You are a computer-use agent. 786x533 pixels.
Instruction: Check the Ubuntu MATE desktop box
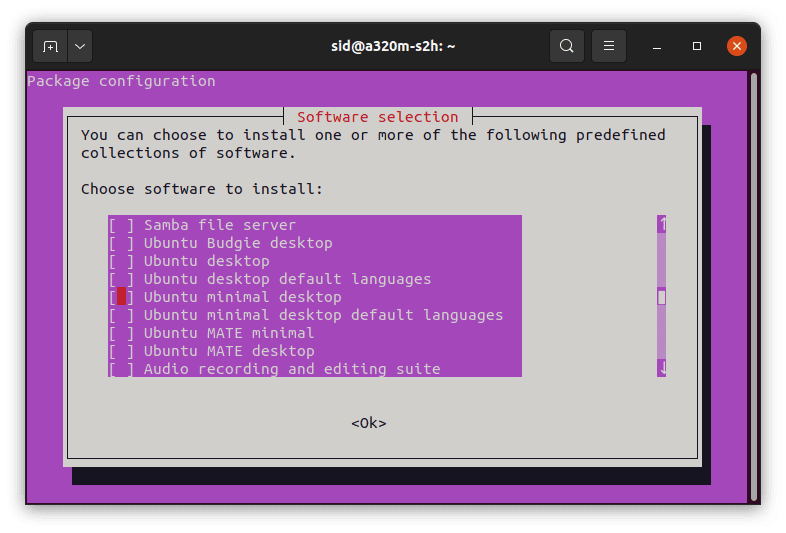[x=121, y=351]
